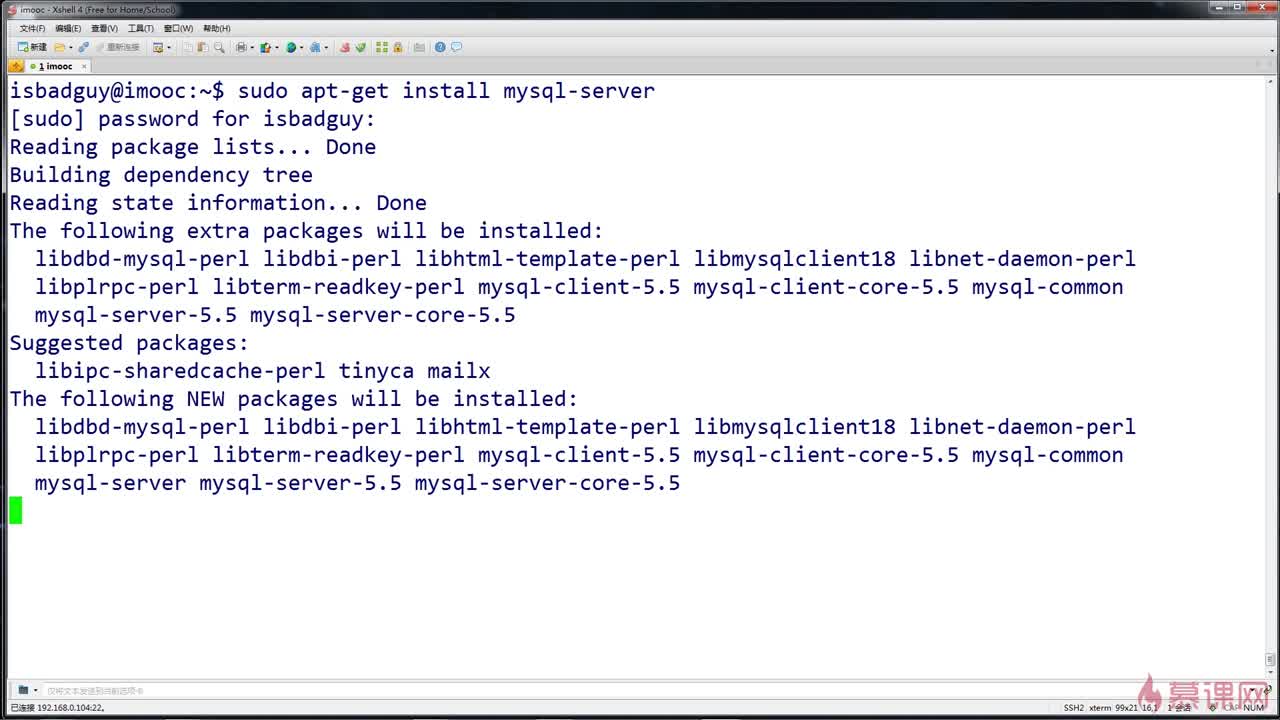
Task: Click the speech bubble feedback icon
Action: tap(456, 47)
